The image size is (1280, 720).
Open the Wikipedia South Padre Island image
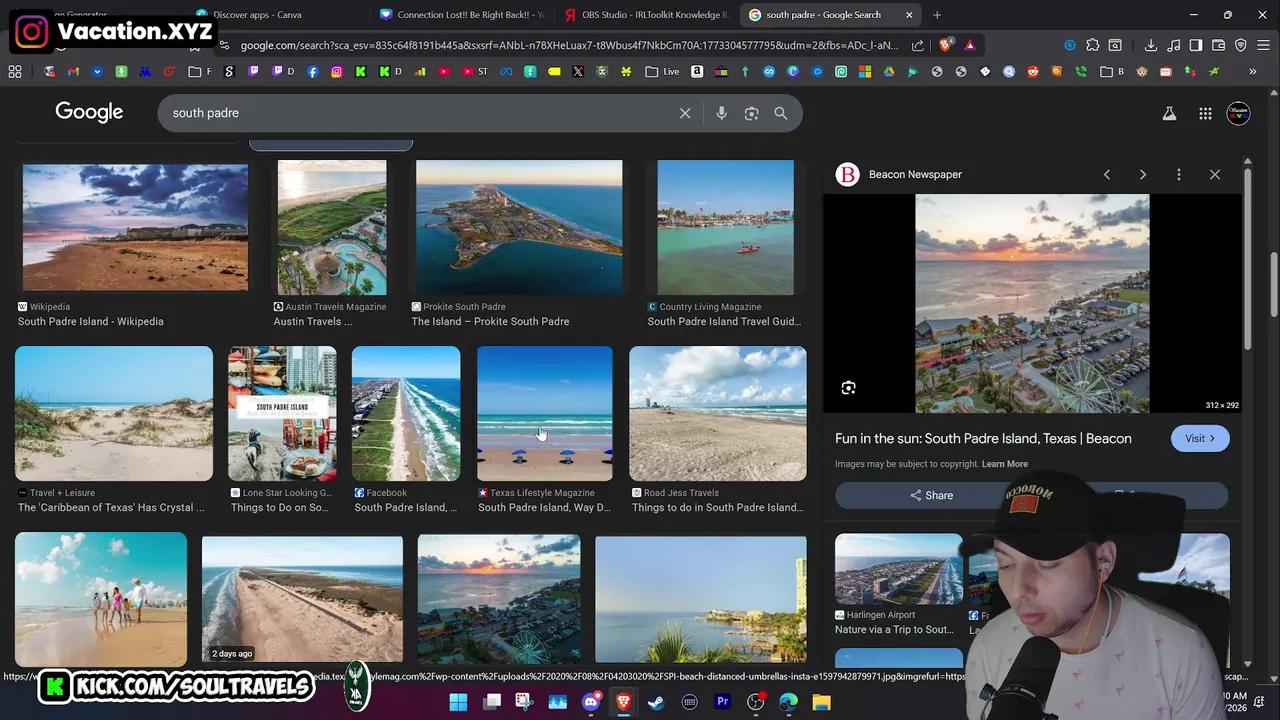click(135, 228)
